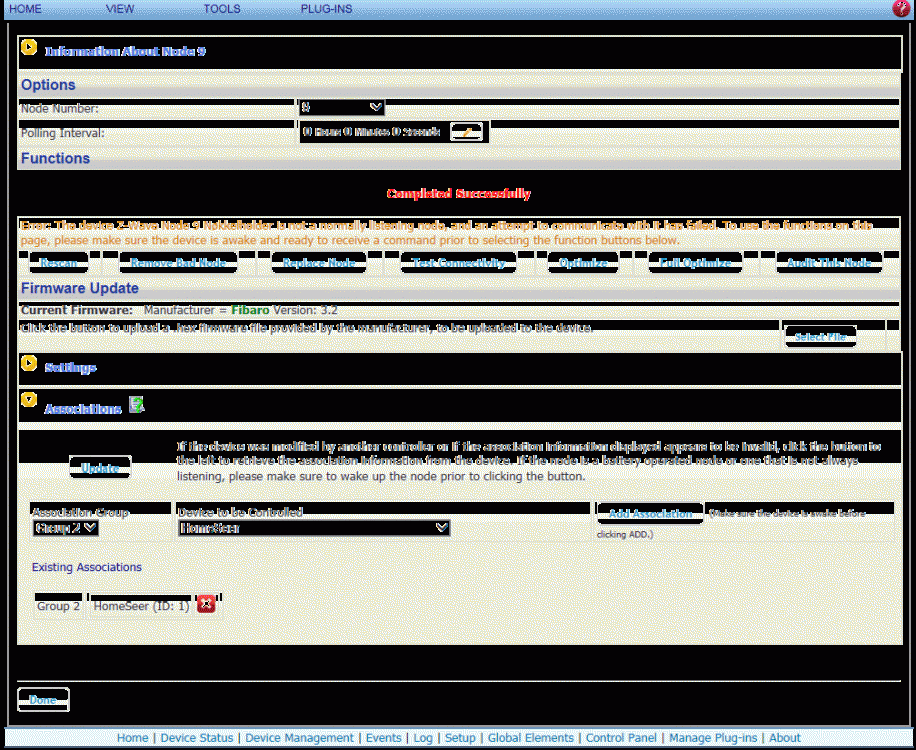The image size is (916, 750).
Task: Open the Node Number dropdown
Action: coord(341,107)
